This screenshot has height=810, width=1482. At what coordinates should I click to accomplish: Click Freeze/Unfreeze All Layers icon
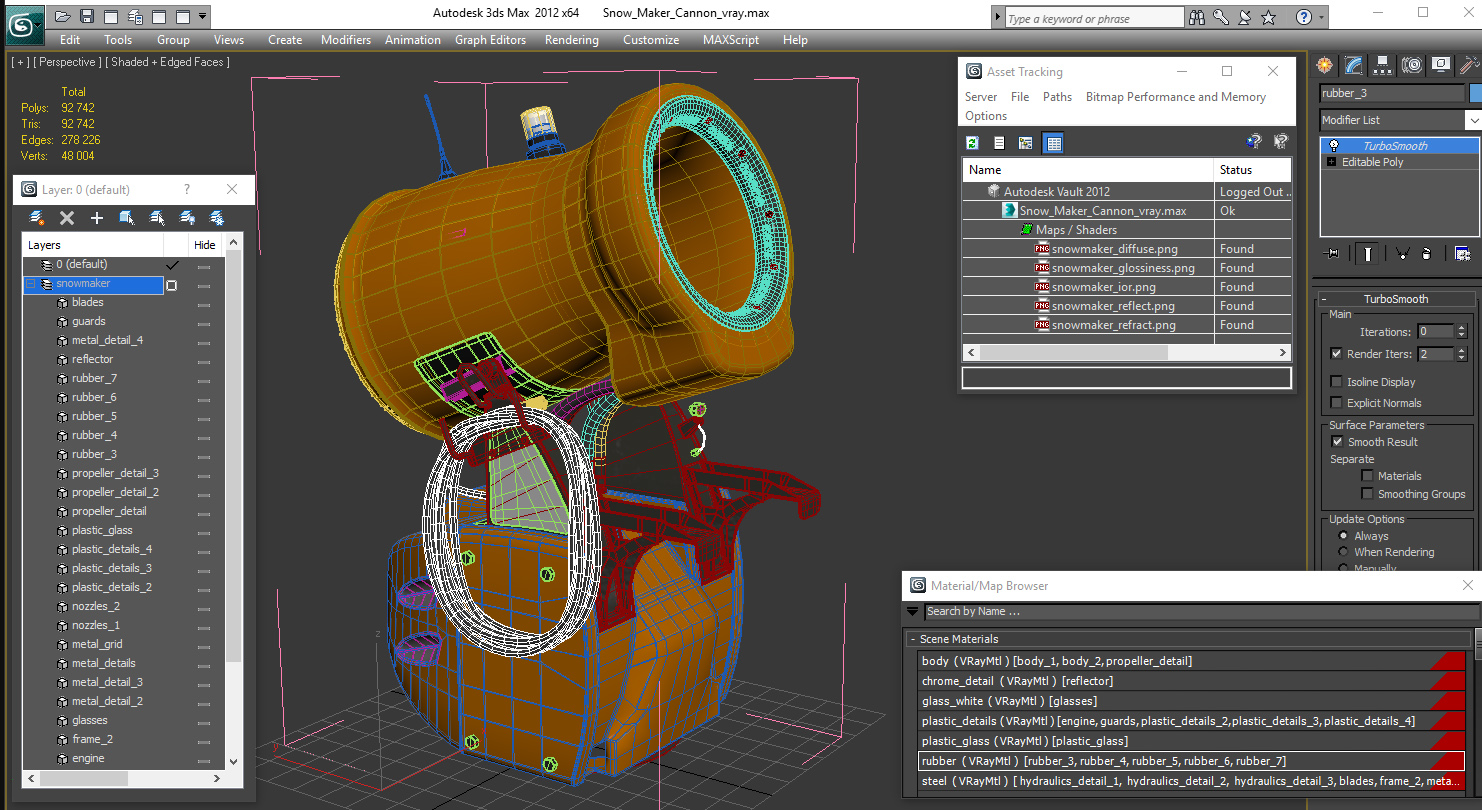point(216,217)
